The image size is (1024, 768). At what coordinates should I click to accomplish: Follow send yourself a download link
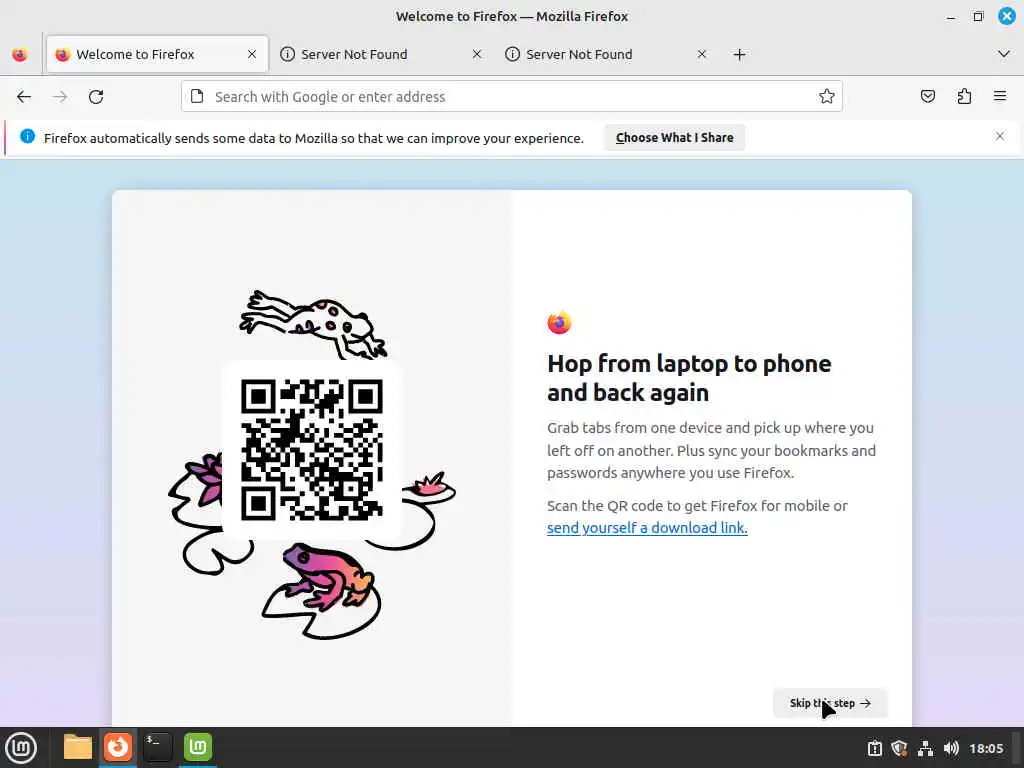point(647,528)
